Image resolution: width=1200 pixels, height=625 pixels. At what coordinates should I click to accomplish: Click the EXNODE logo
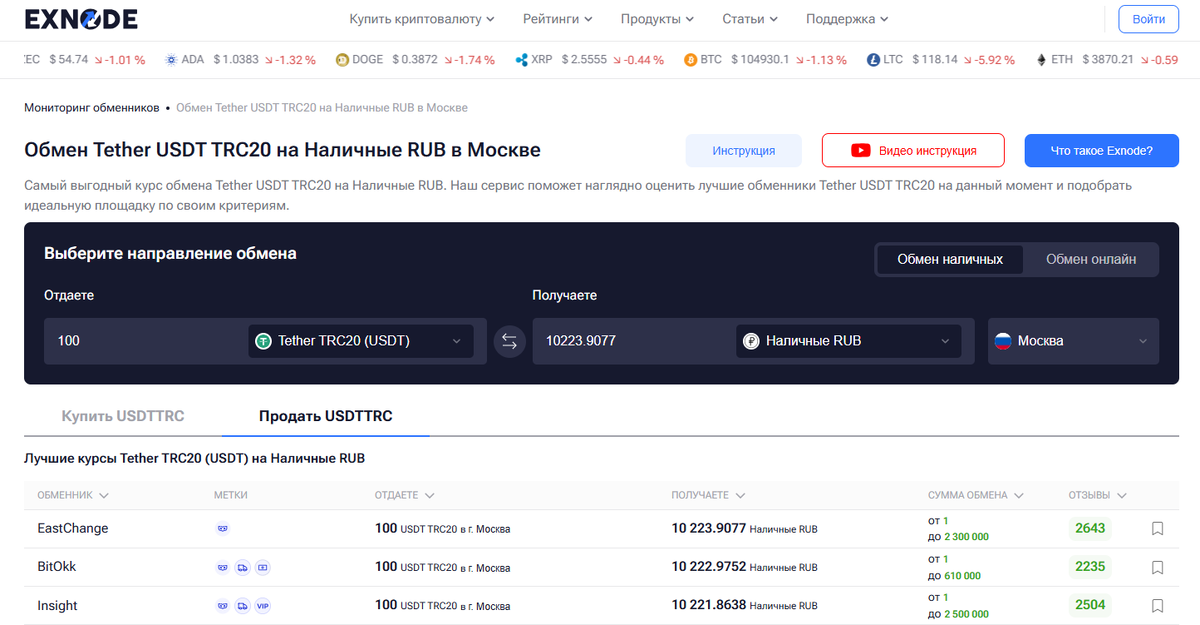coord(81,18)
